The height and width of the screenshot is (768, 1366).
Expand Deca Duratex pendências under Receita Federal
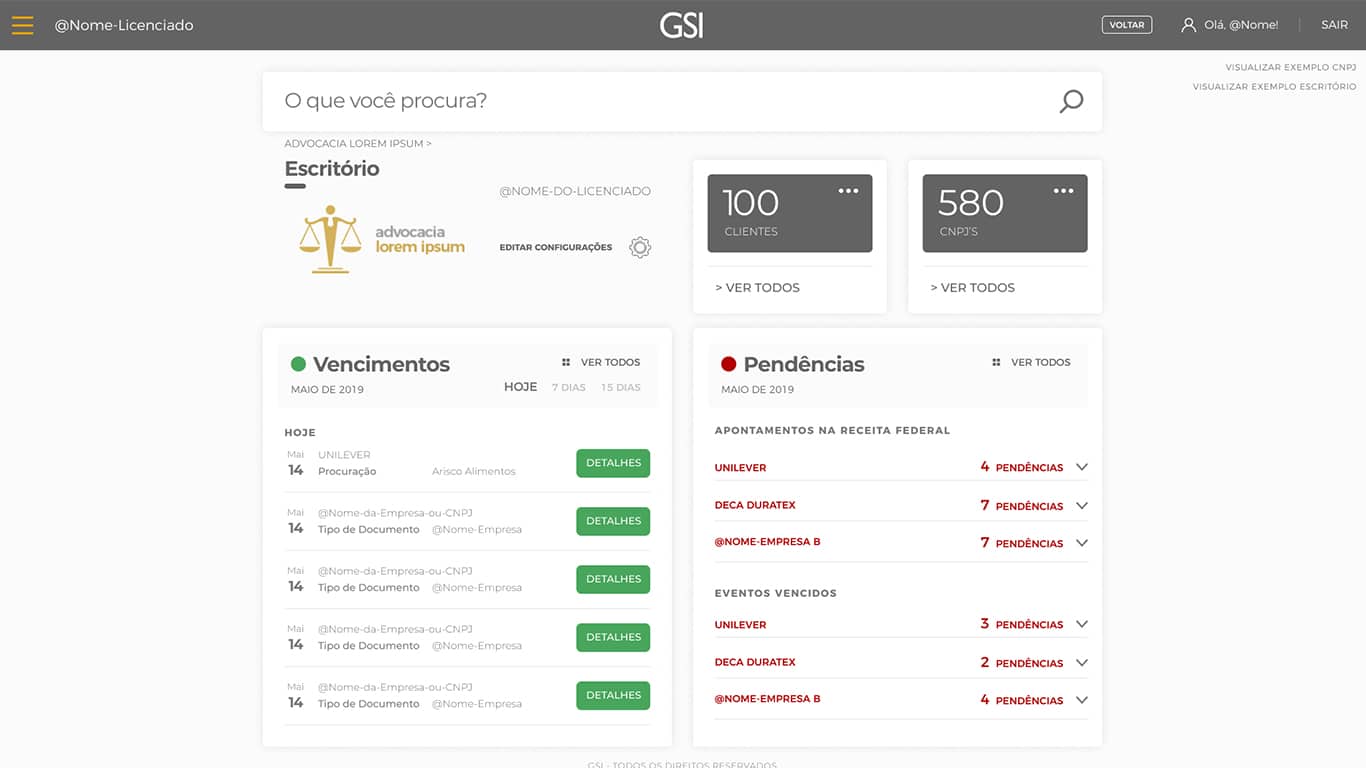click(1081, 506)
